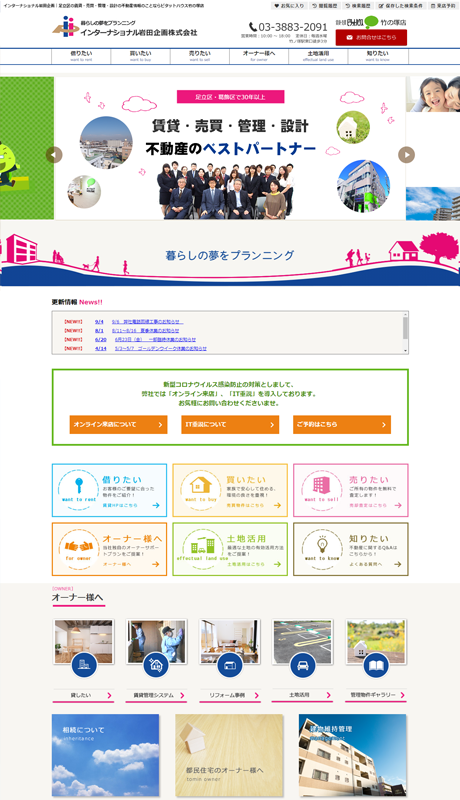Click the orange house icon for 買いたい
Image resolution: width=460 pixels, height=800 pixels.
[x=200, y=484]
